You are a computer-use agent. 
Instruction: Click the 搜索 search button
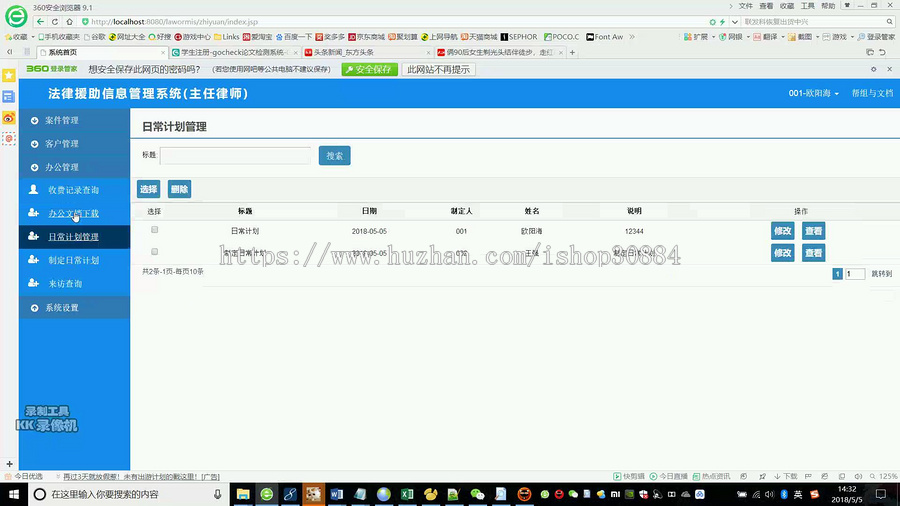pos(335,155)
